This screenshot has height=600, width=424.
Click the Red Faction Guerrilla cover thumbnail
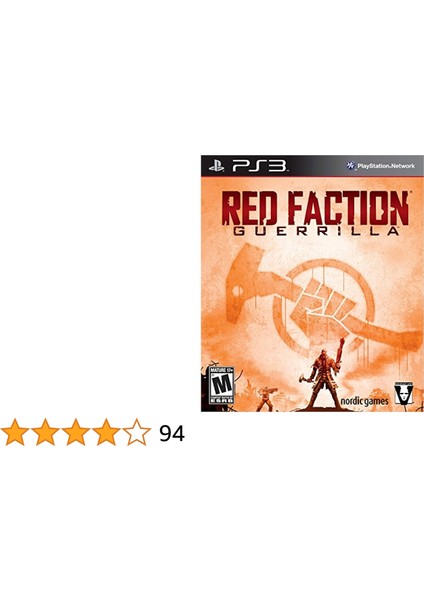click(312, 283)
